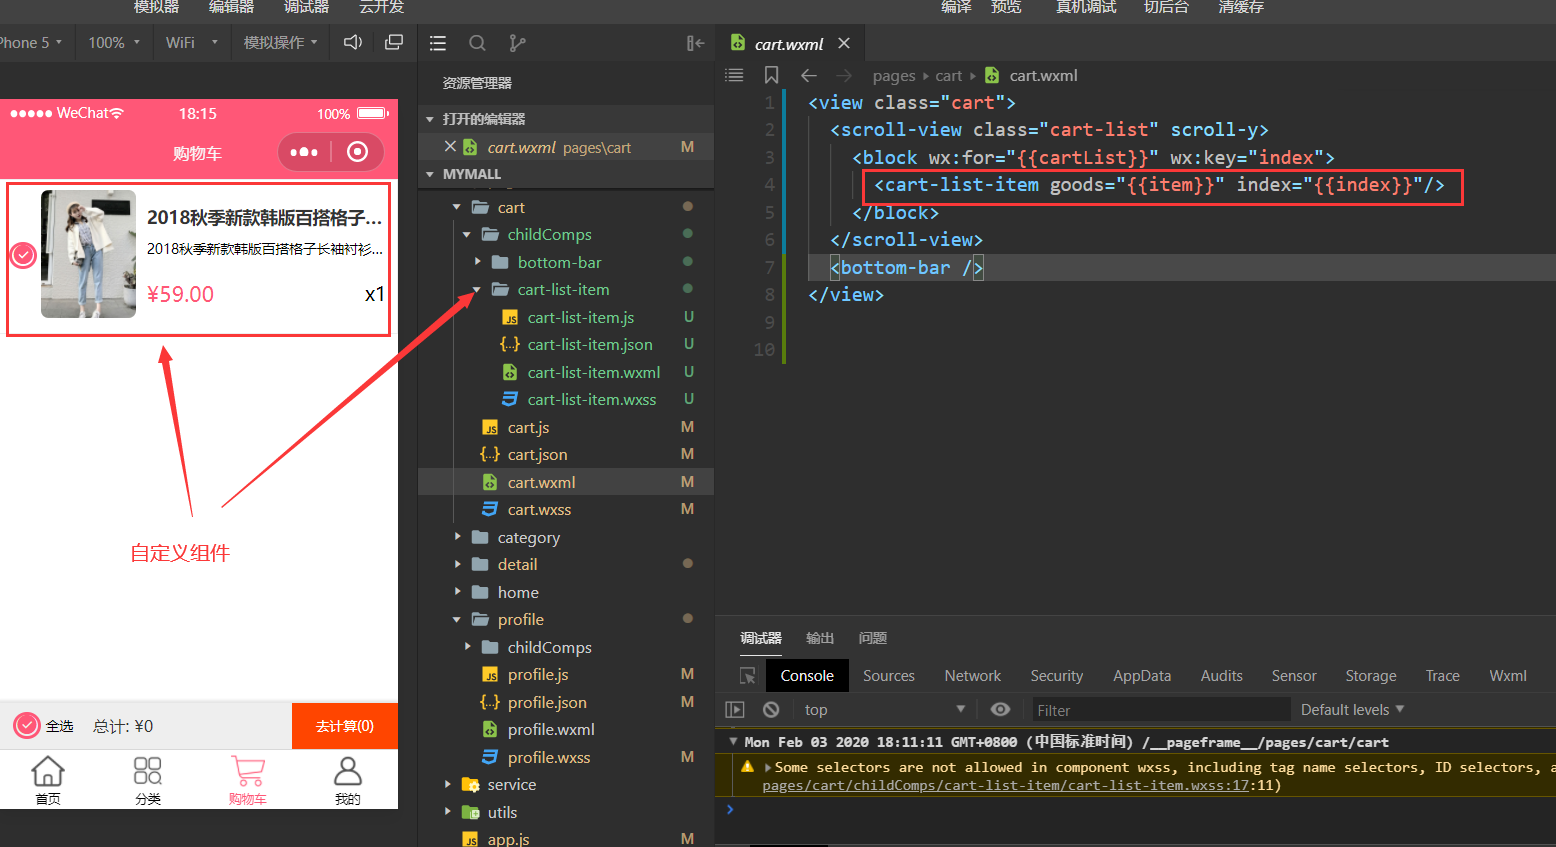Go back with the left arrow icon
The width and height of the screenshot is (1556, 847).
click(809, 75)
